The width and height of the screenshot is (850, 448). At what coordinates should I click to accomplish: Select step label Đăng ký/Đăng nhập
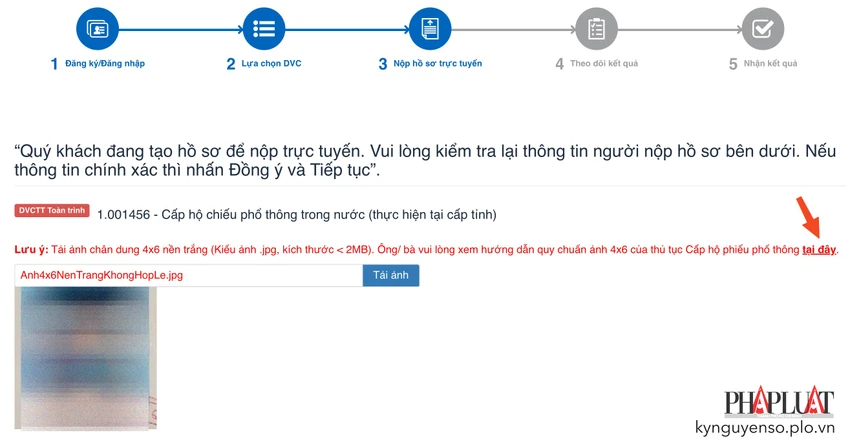pyautogui.click(x=105, y=63)
